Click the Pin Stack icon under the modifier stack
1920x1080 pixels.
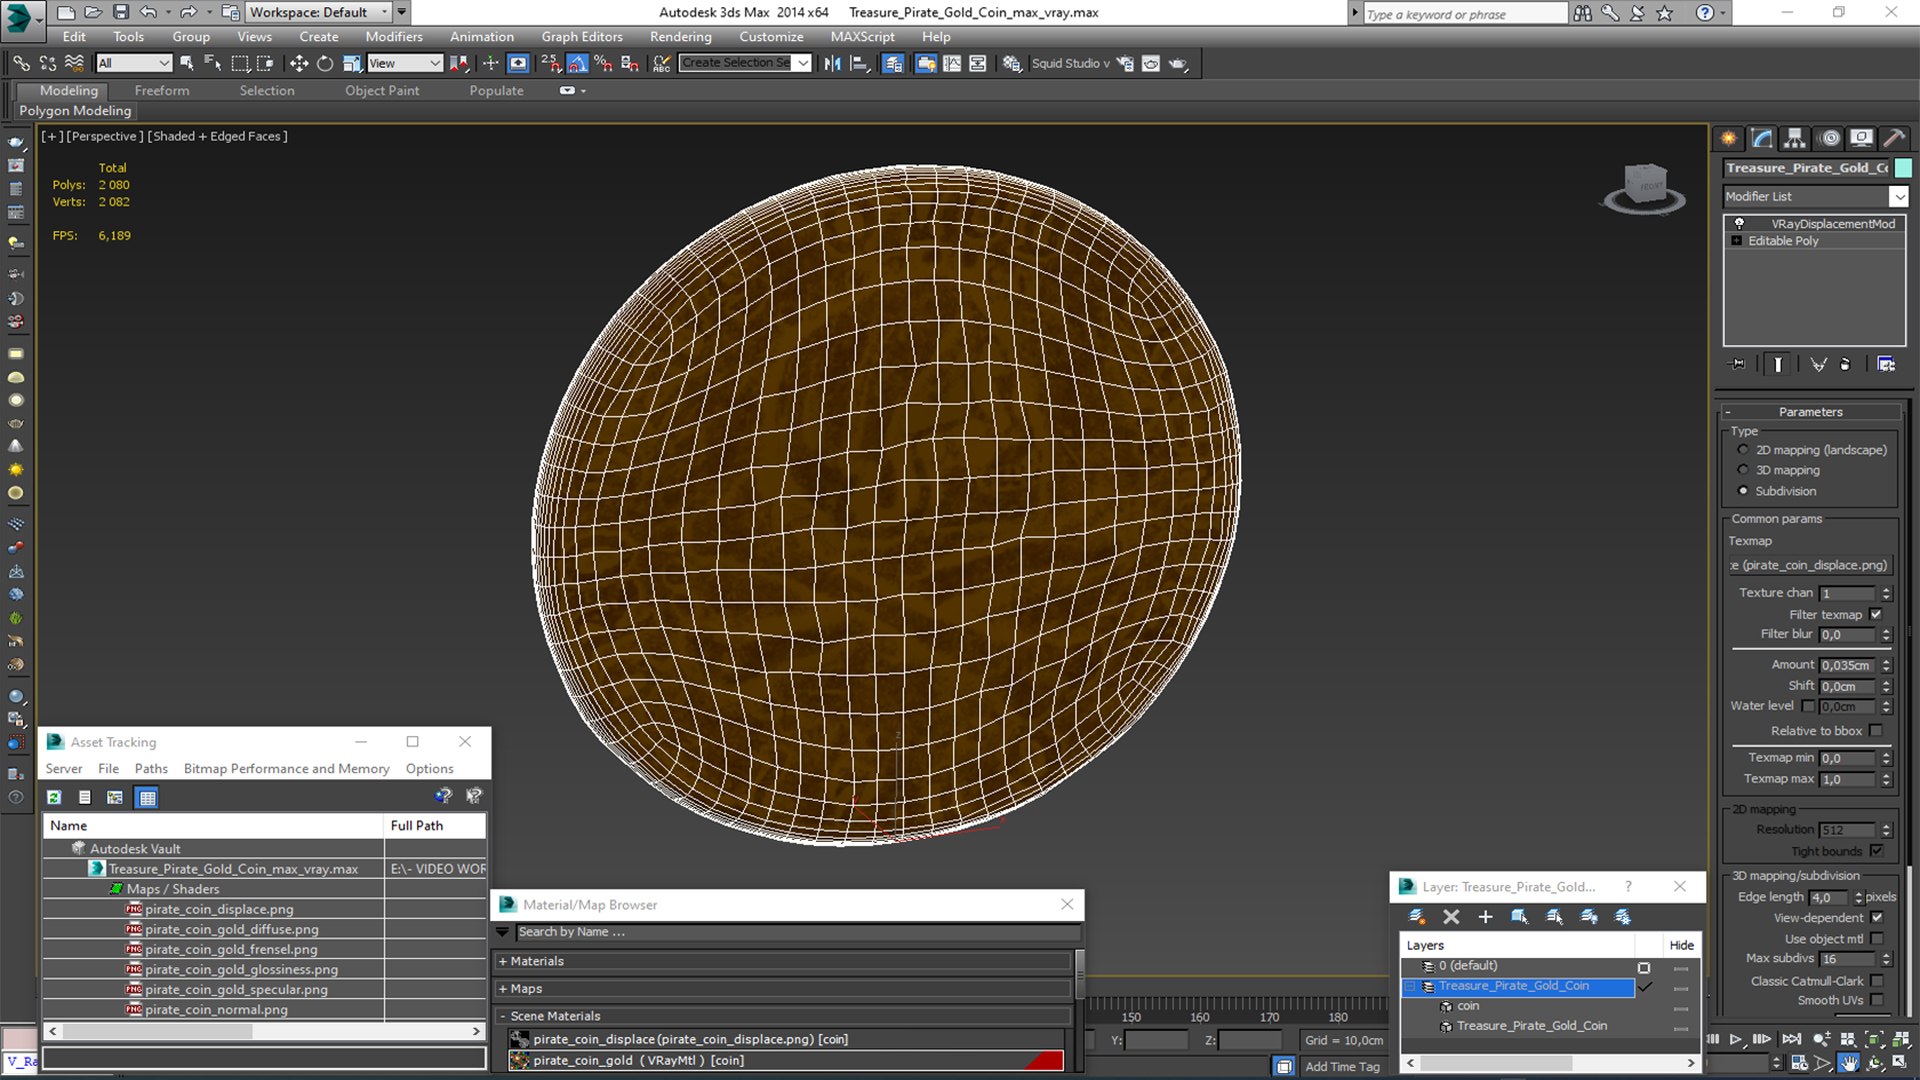(x=1737, y=364)
